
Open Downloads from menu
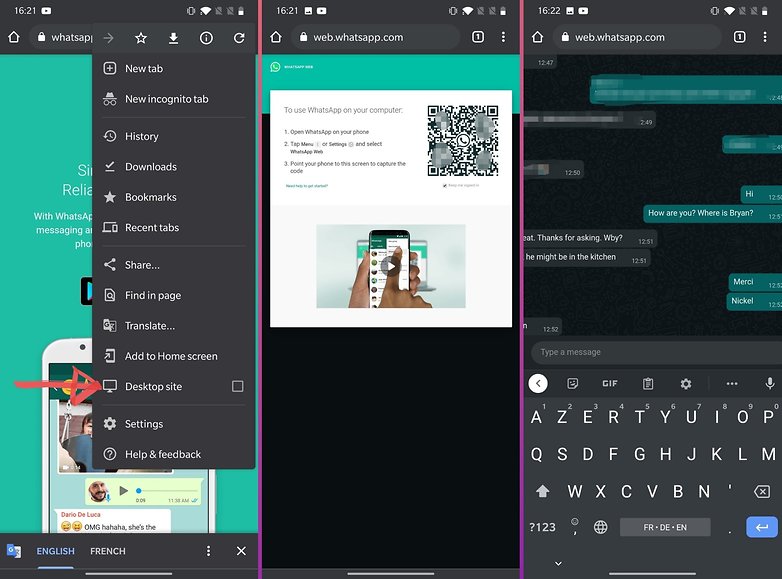(174, 167)
